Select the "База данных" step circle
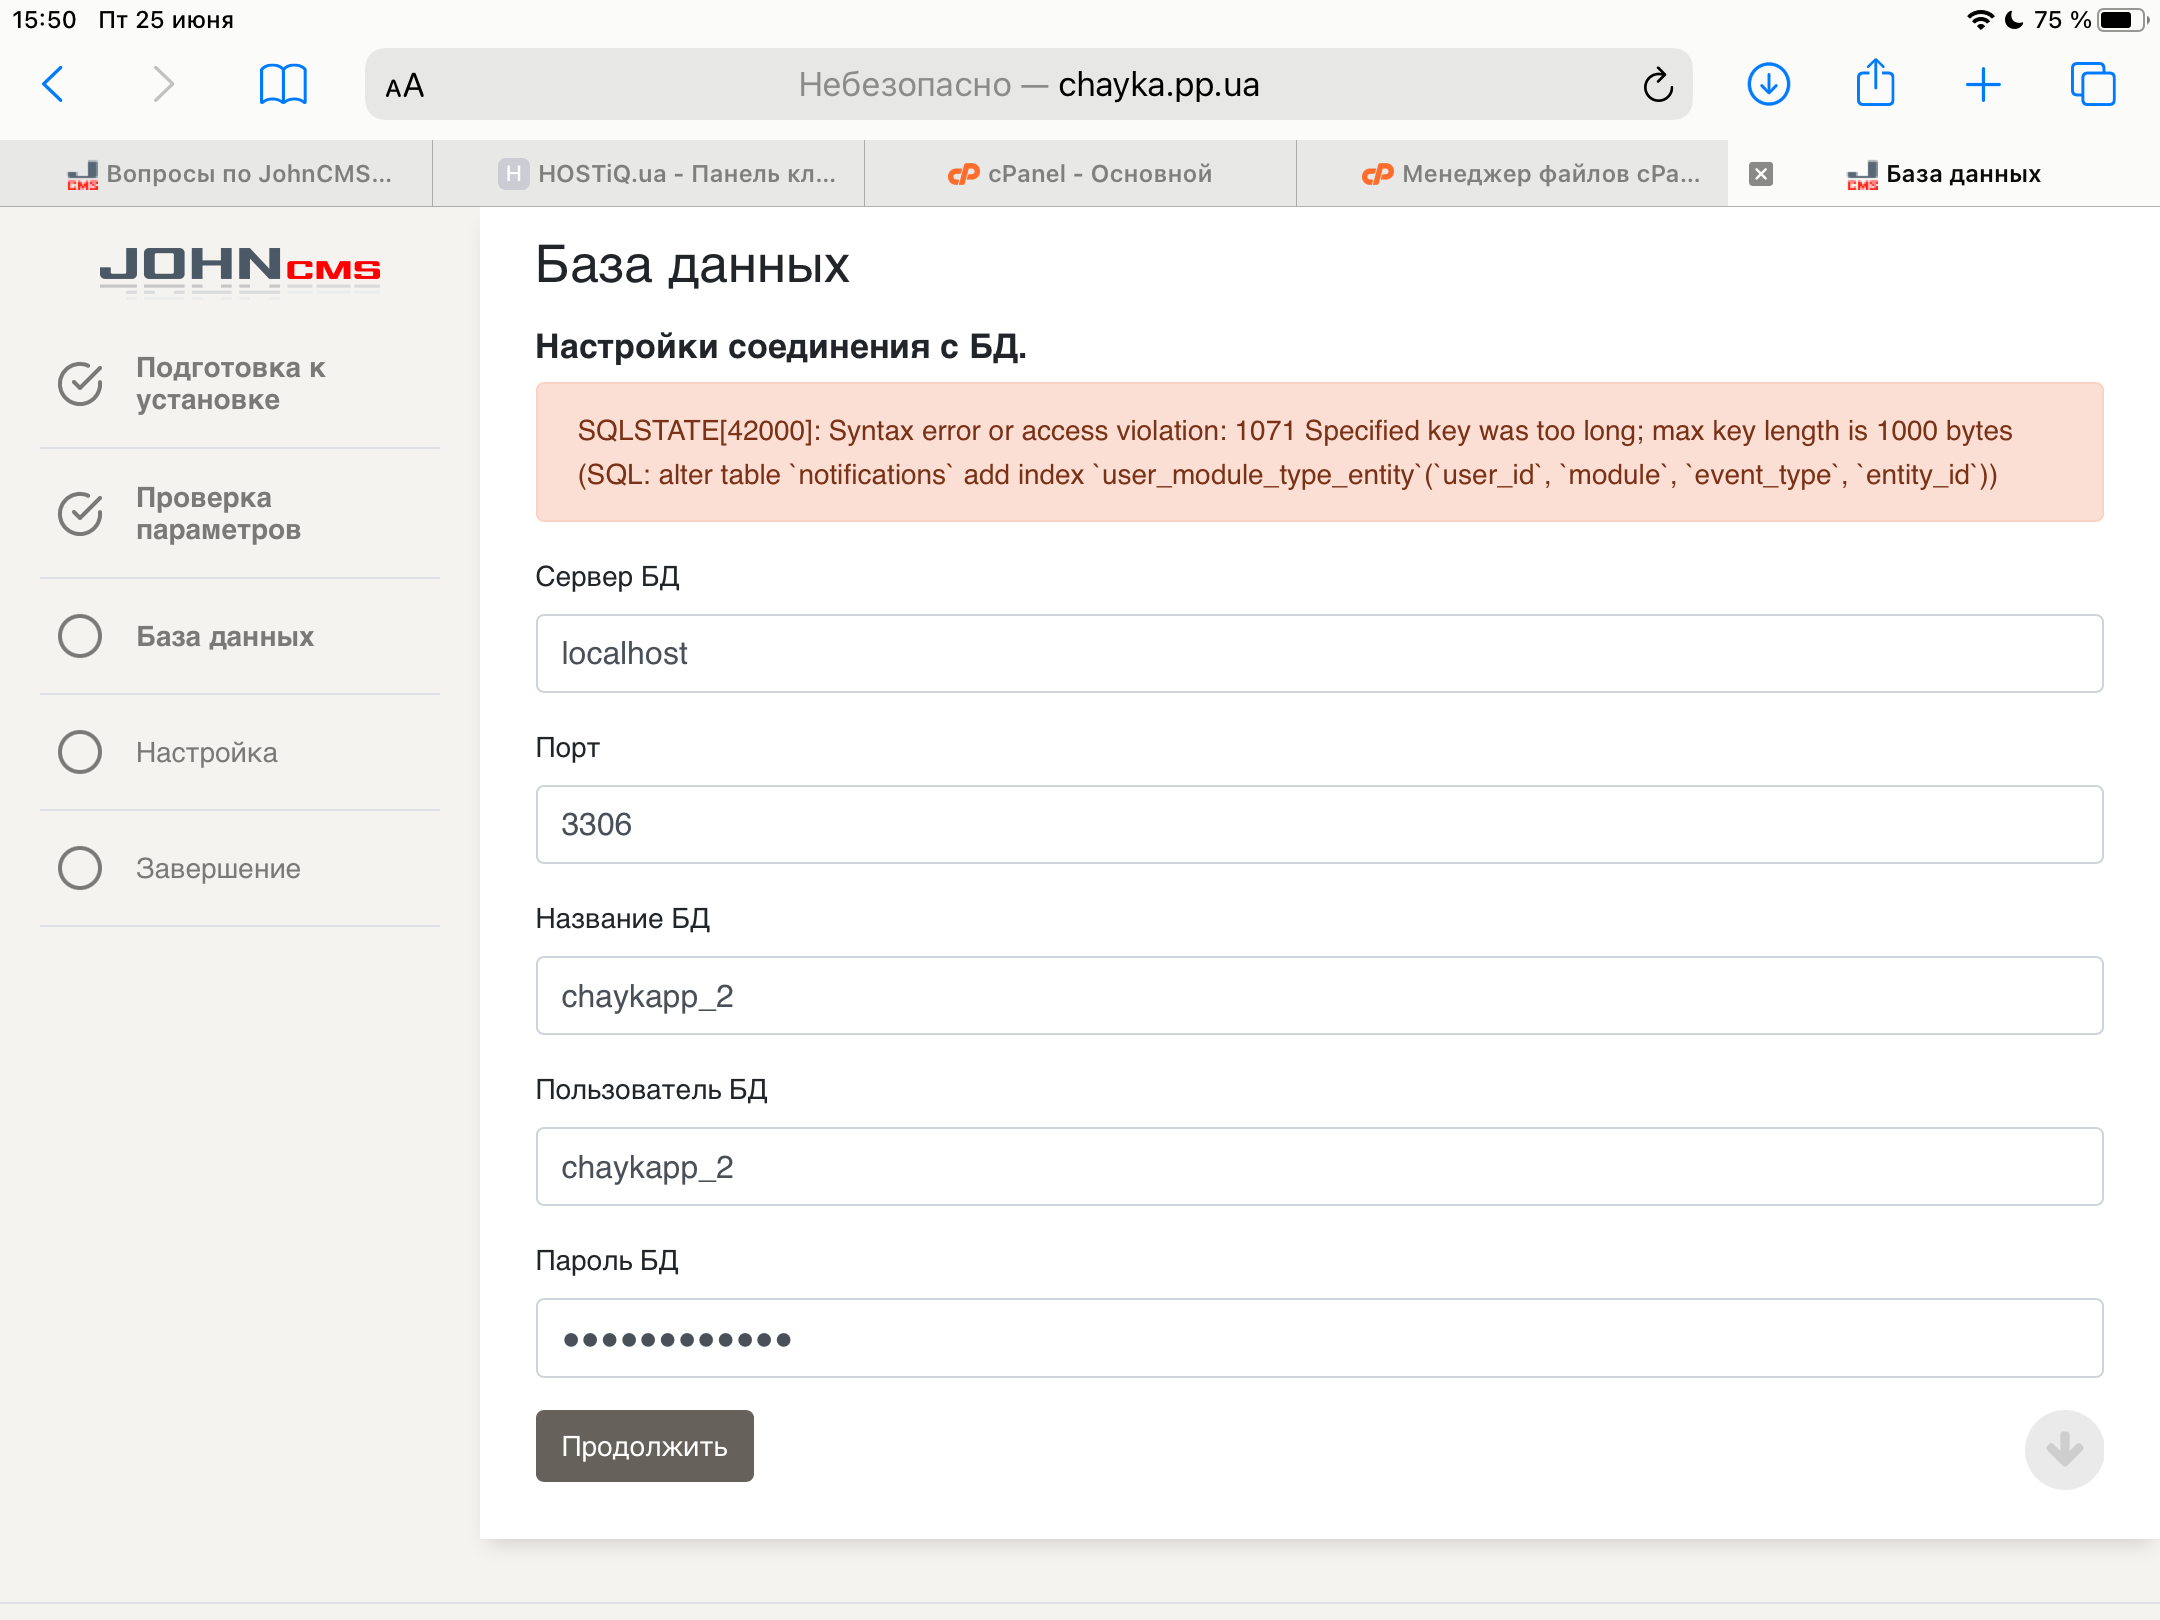 80,636
